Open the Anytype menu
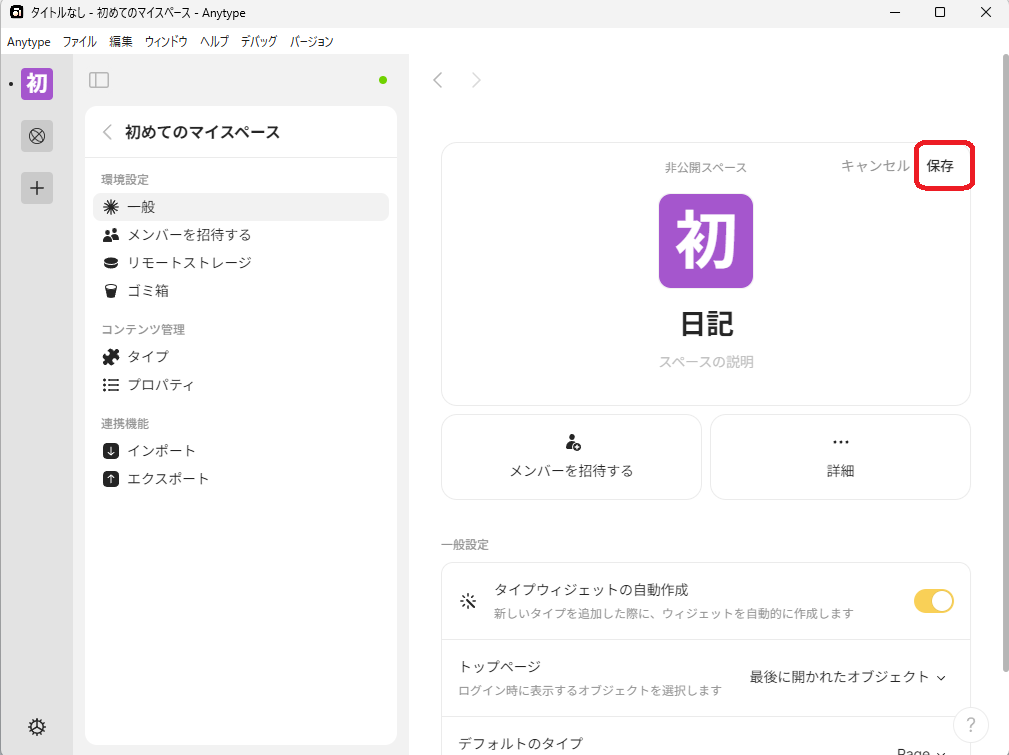The height and width of the screenshot is (755, 1009). pyautogui.click(x=29, y=42)
